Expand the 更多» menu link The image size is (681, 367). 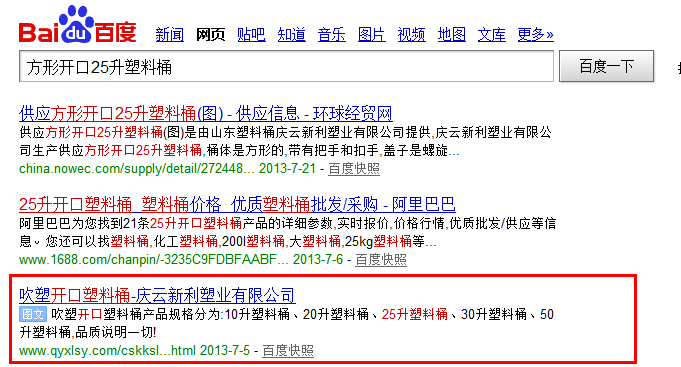coord(536,34)
